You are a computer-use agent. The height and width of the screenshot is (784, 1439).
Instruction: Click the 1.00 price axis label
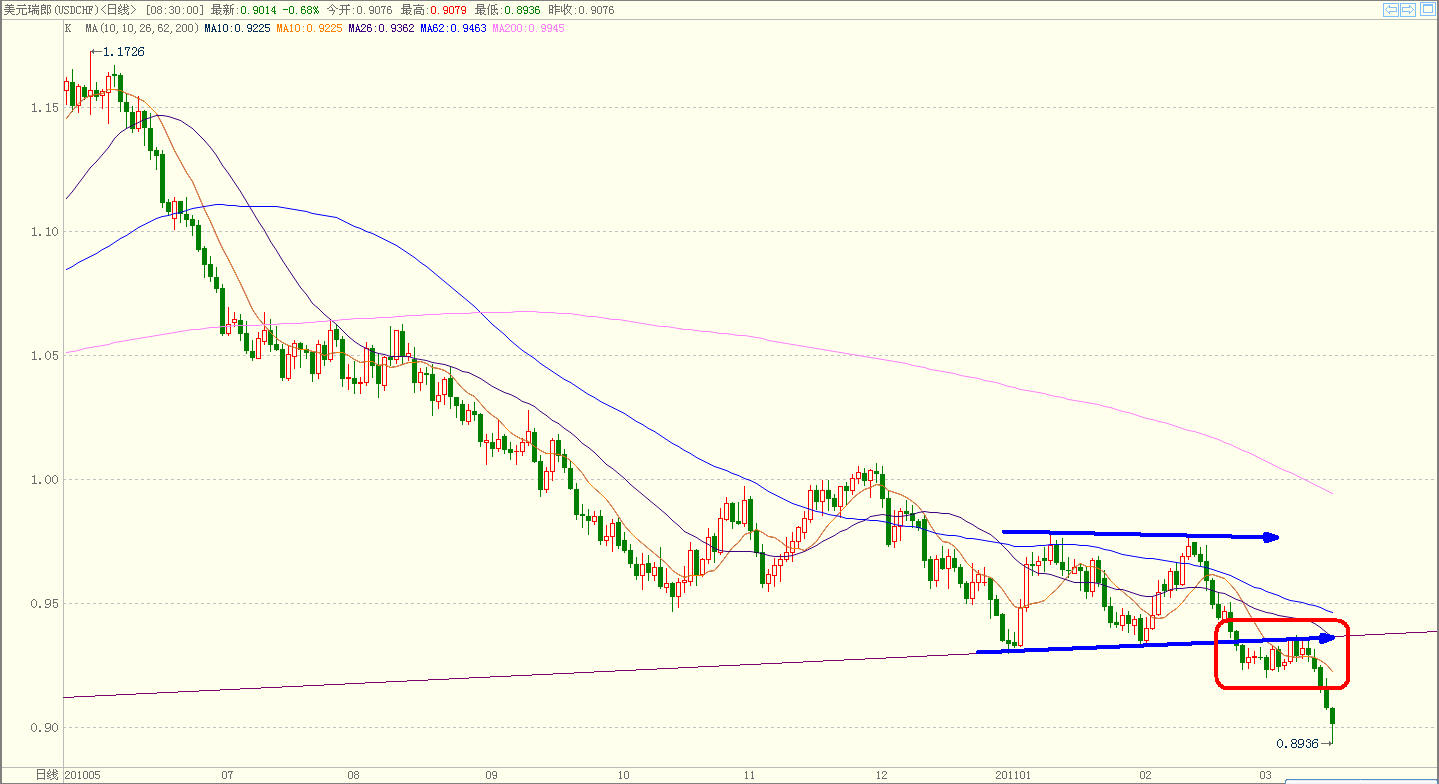point(44,480)
